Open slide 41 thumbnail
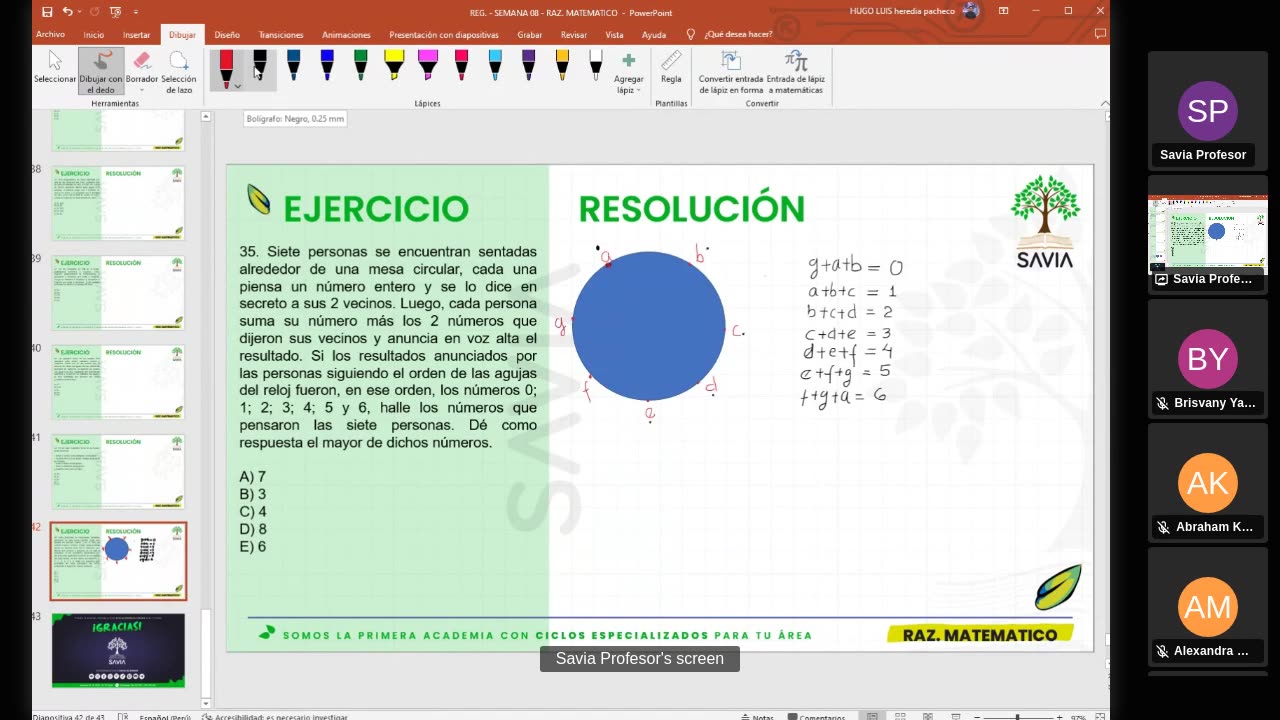 pos(118,471)
